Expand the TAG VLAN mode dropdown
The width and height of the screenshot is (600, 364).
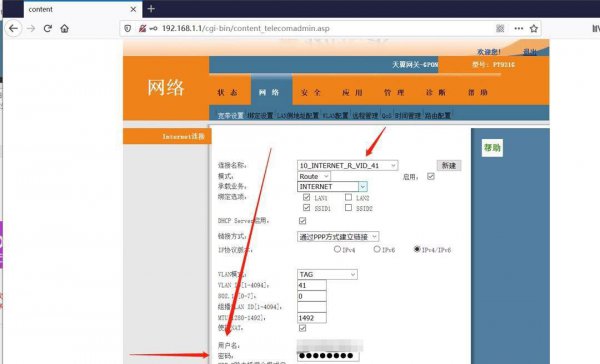327,274
